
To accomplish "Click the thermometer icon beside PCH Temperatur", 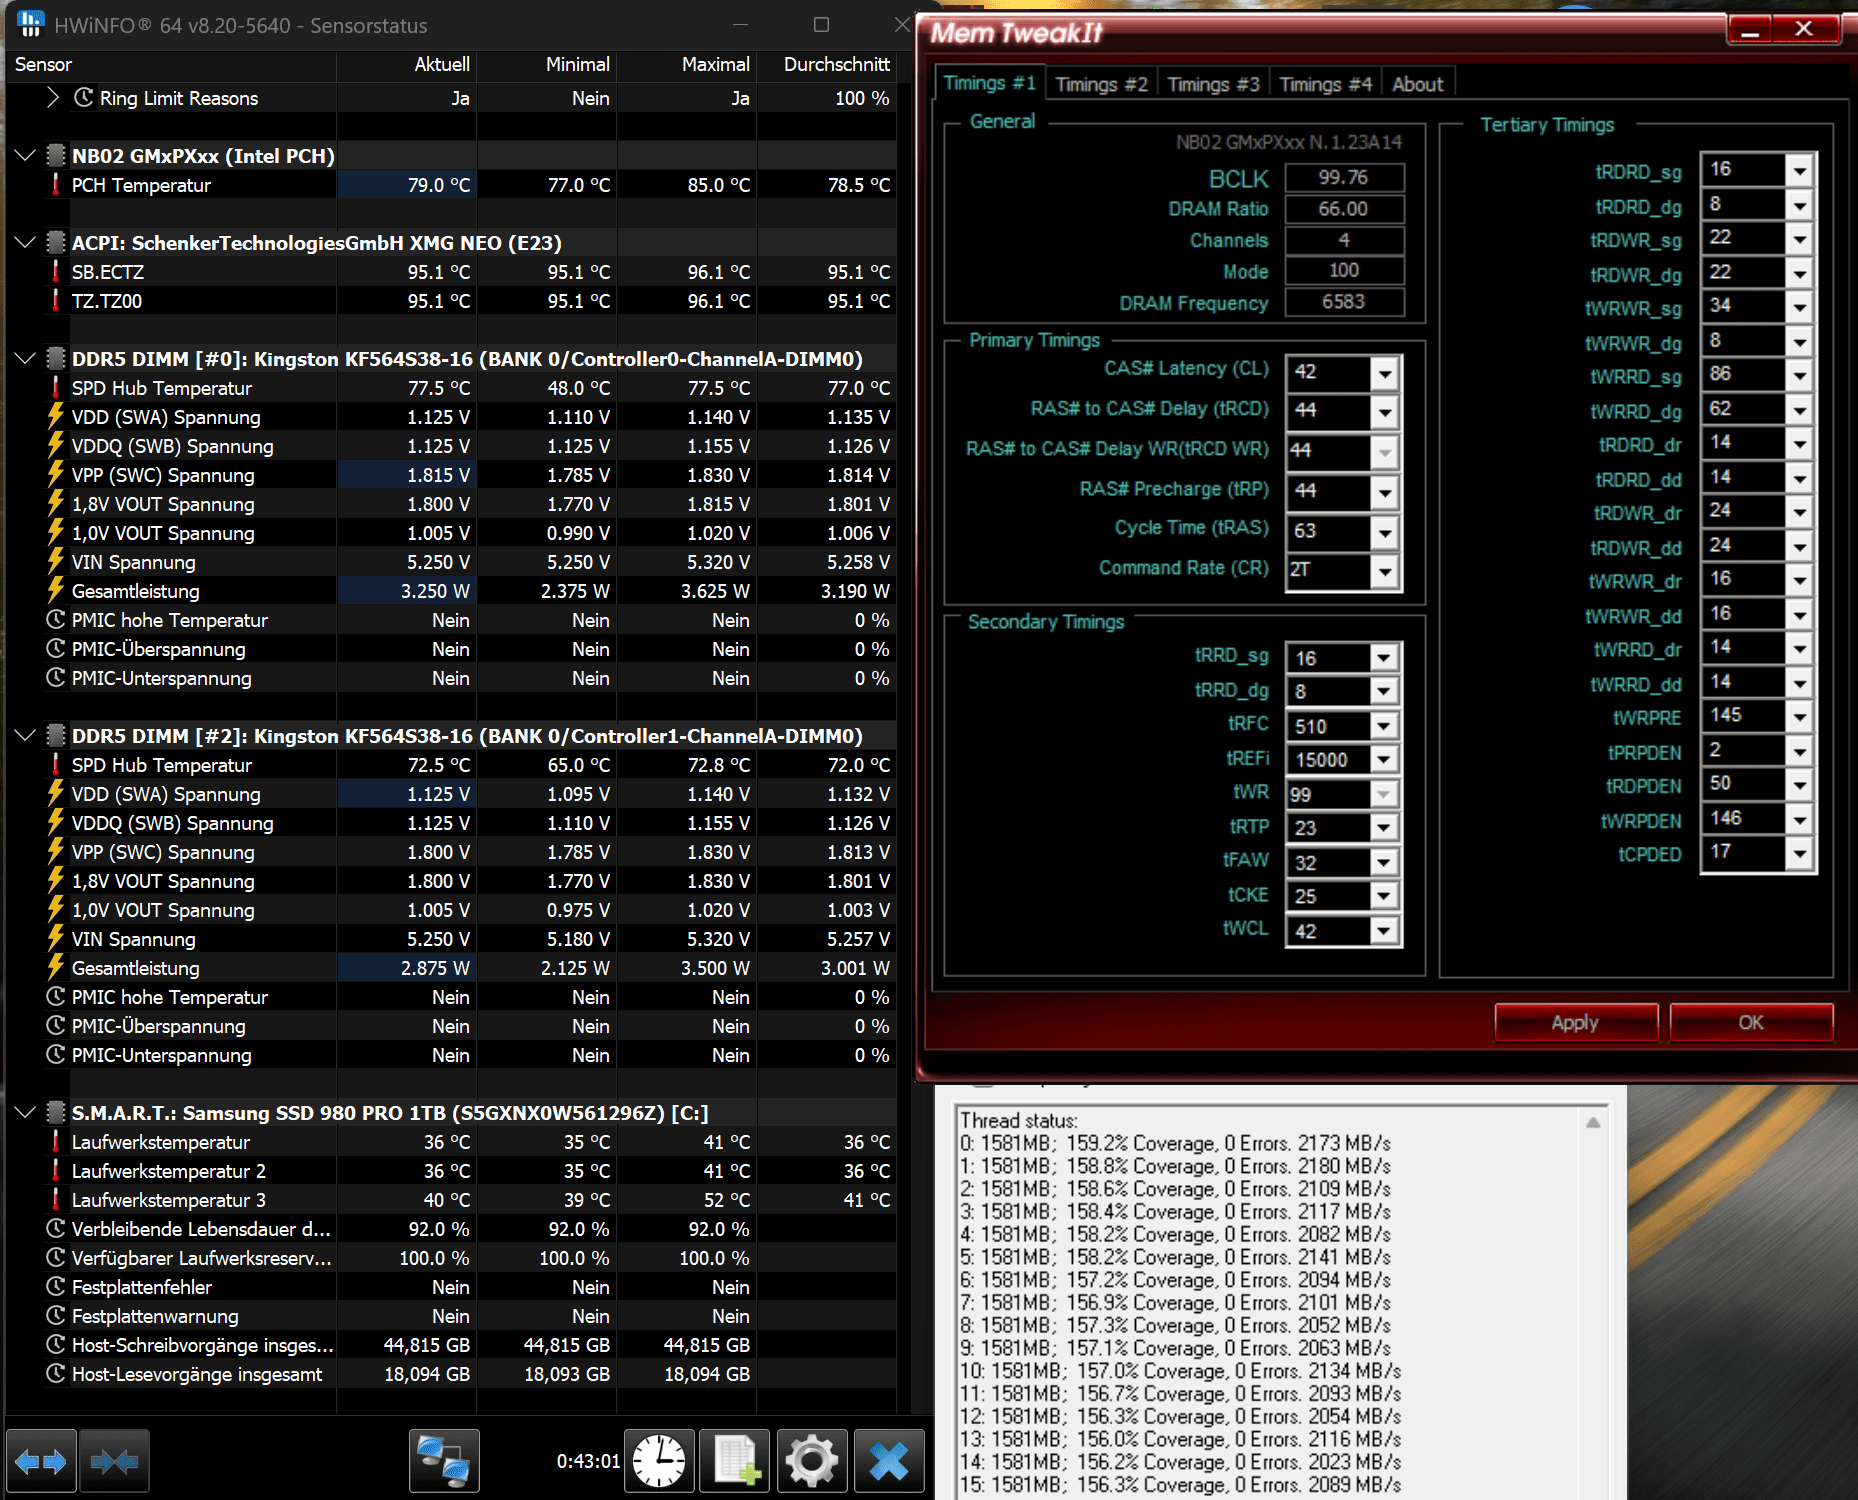I will pos(56,185).
